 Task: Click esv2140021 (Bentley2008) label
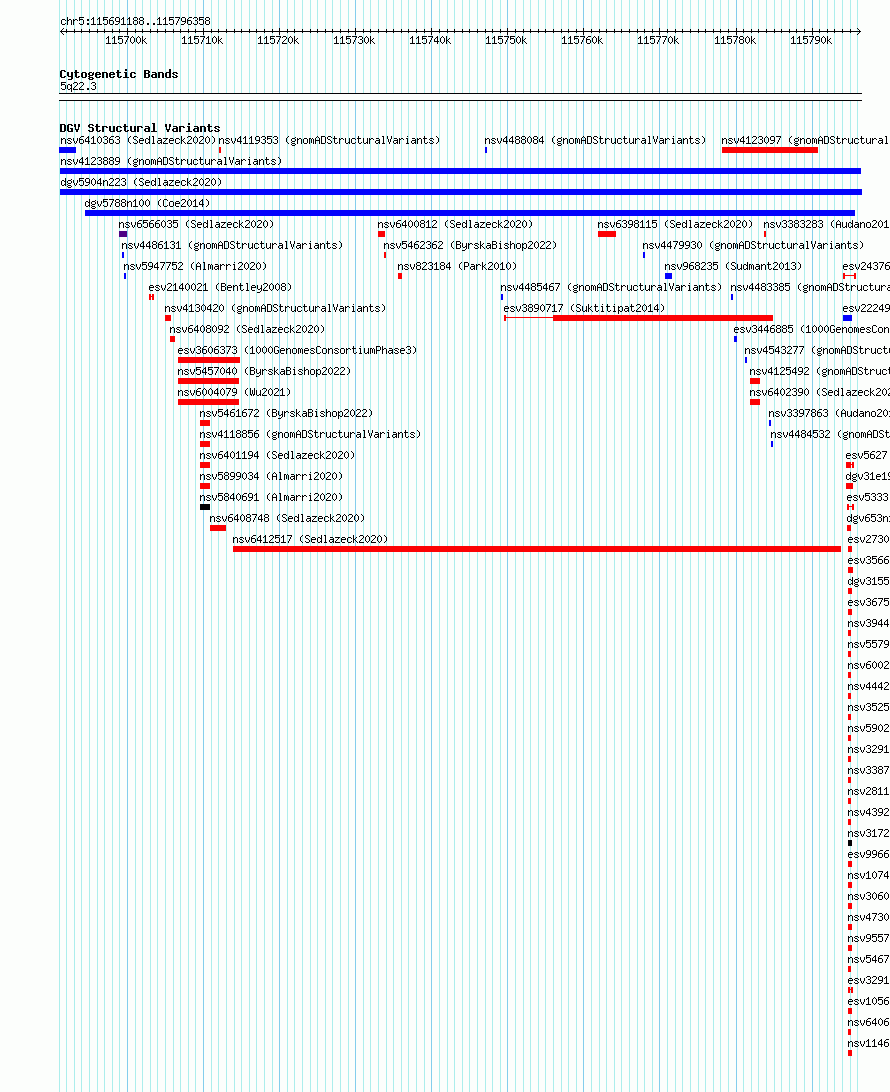coord(220,287)
